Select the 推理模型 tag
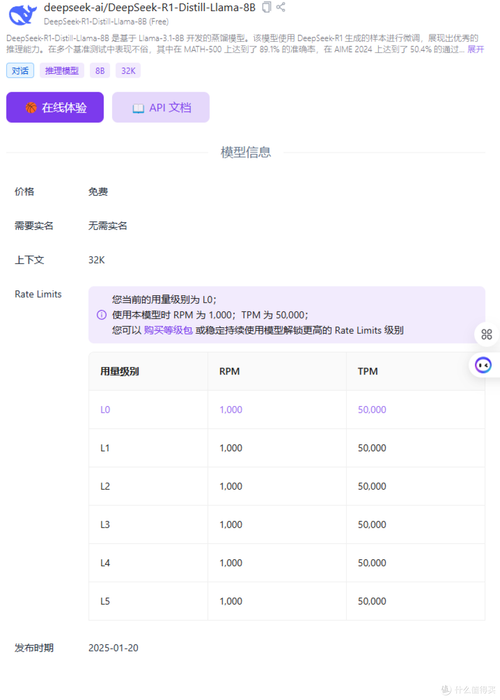 coord(62,71)
